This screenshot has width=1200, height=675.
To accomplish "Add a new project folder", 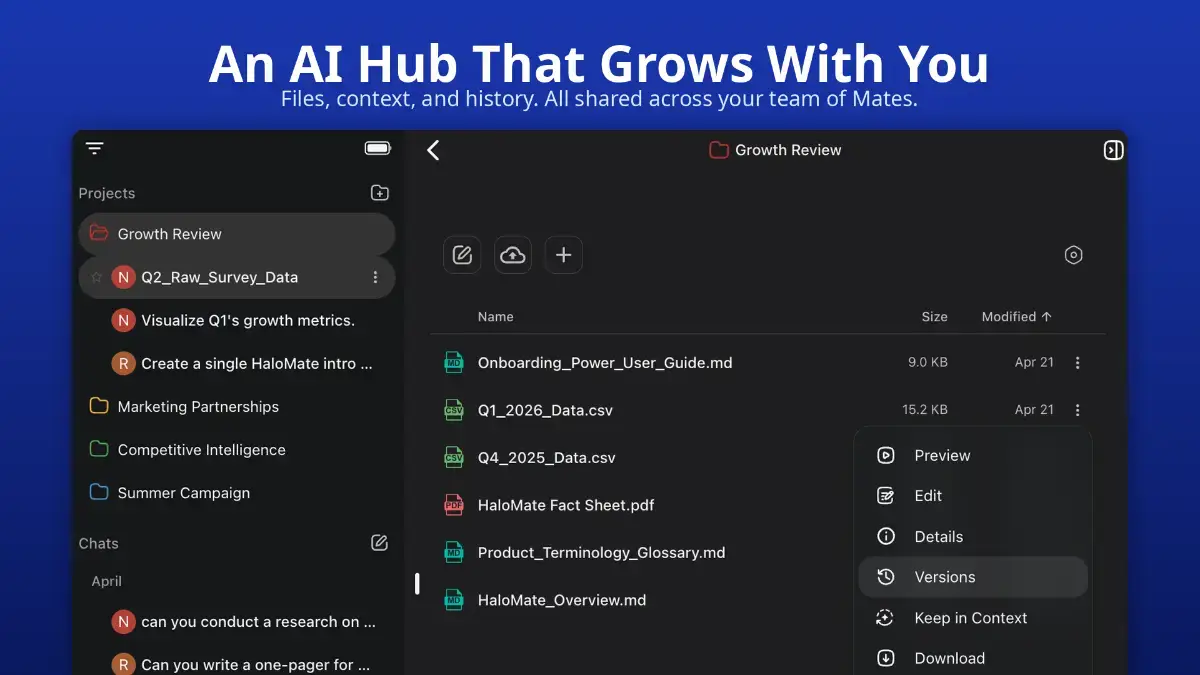I will coord(379,193).
